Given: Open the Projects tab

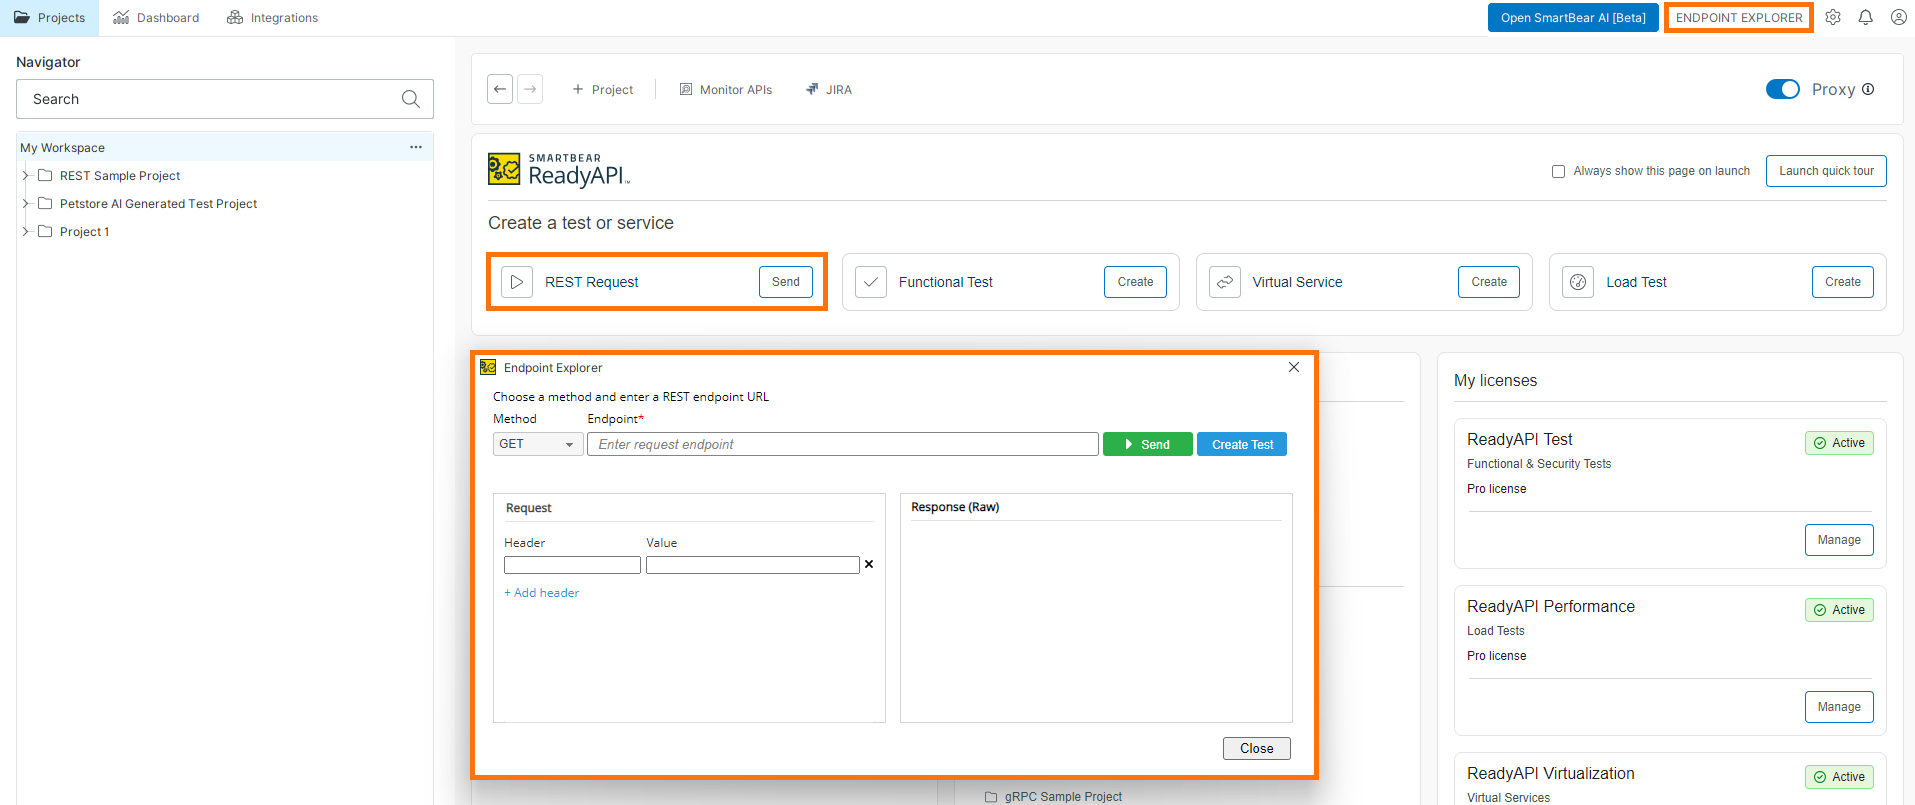Looking at the screenshot, I should coord(49,18).
